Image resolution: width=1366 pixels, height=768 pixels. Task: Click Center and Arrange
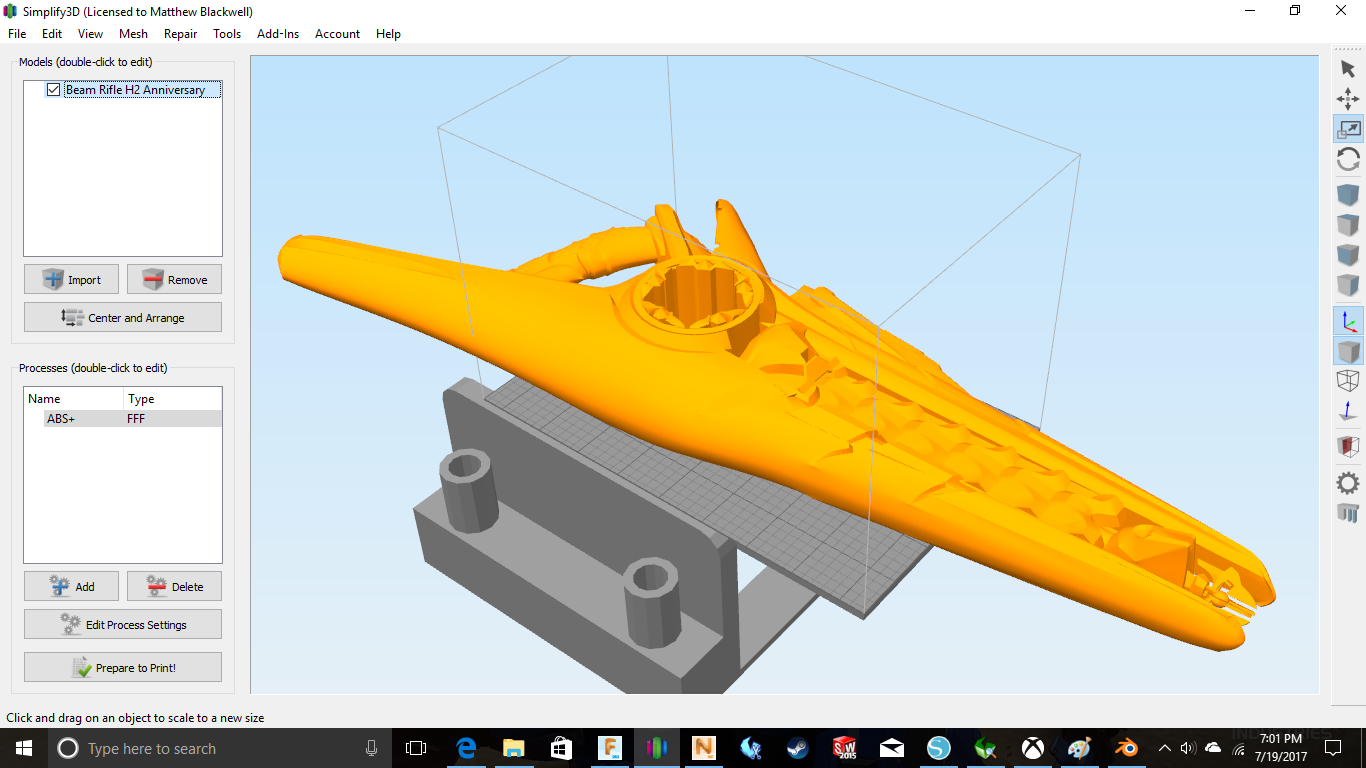[x=123, y=317]
